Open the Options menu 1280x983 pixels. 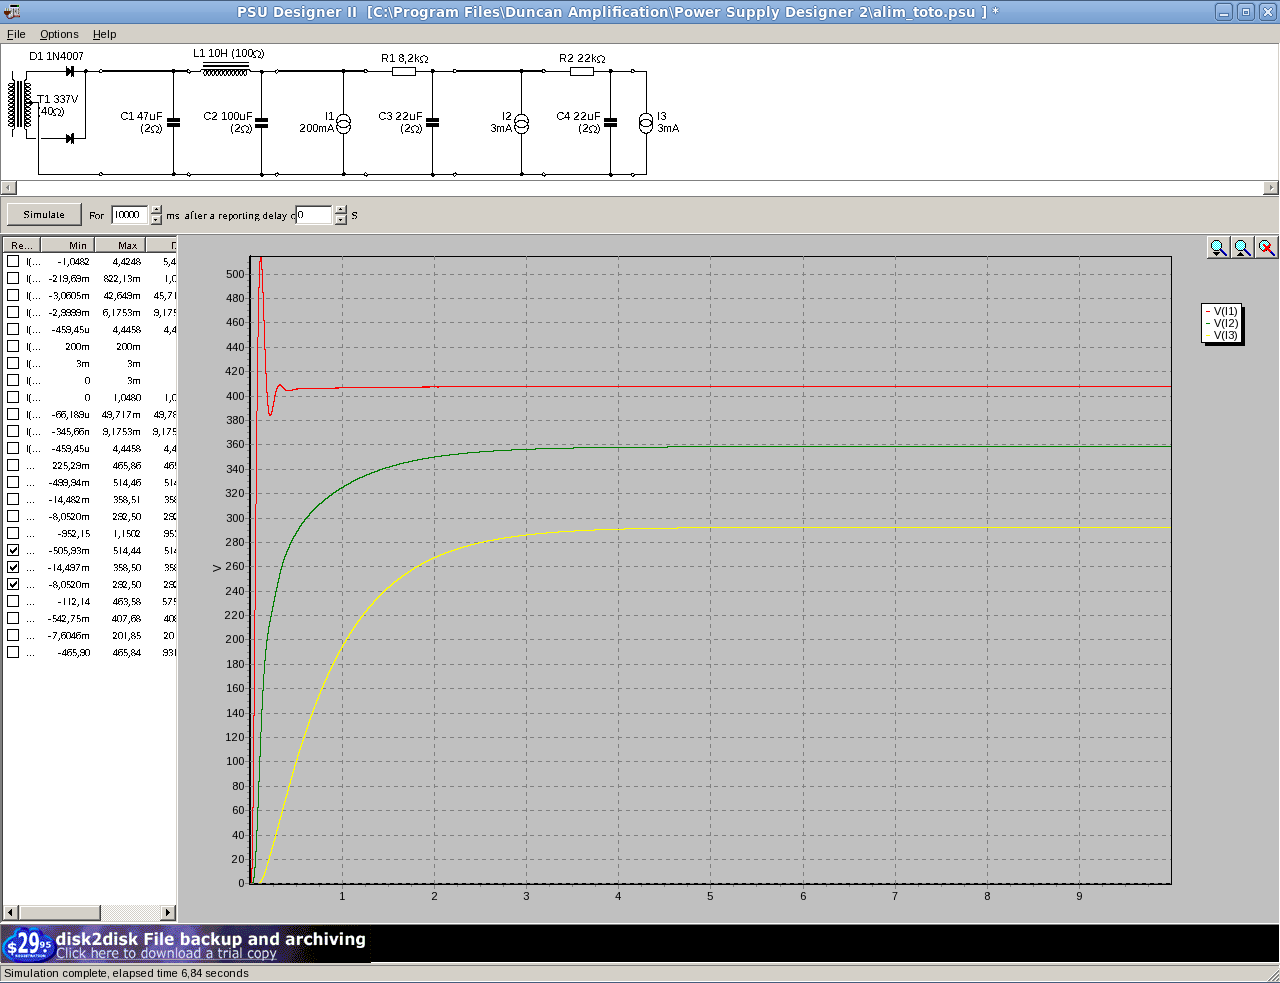(x=59, y=34)
